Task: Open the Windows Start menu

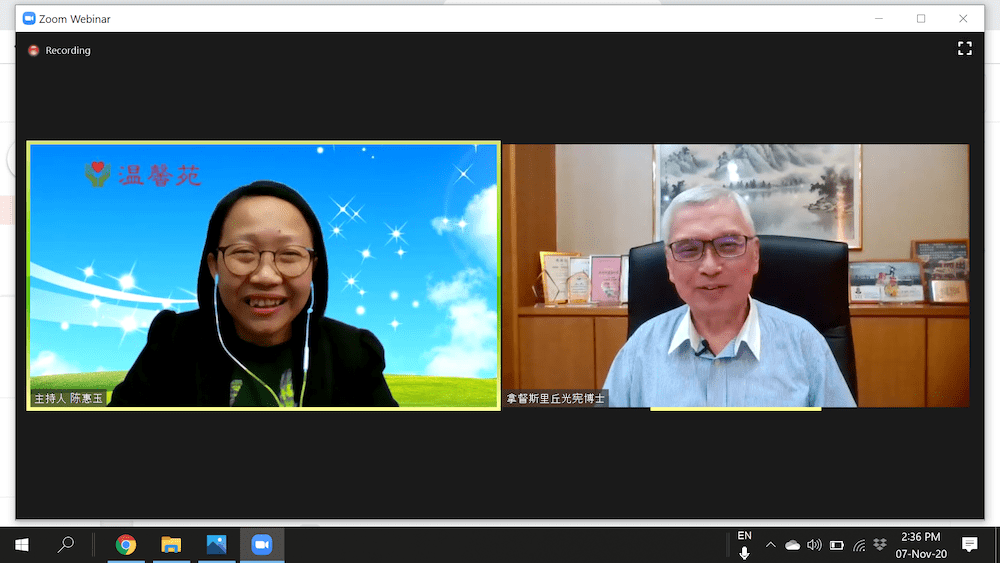Action: pos(21,545)
